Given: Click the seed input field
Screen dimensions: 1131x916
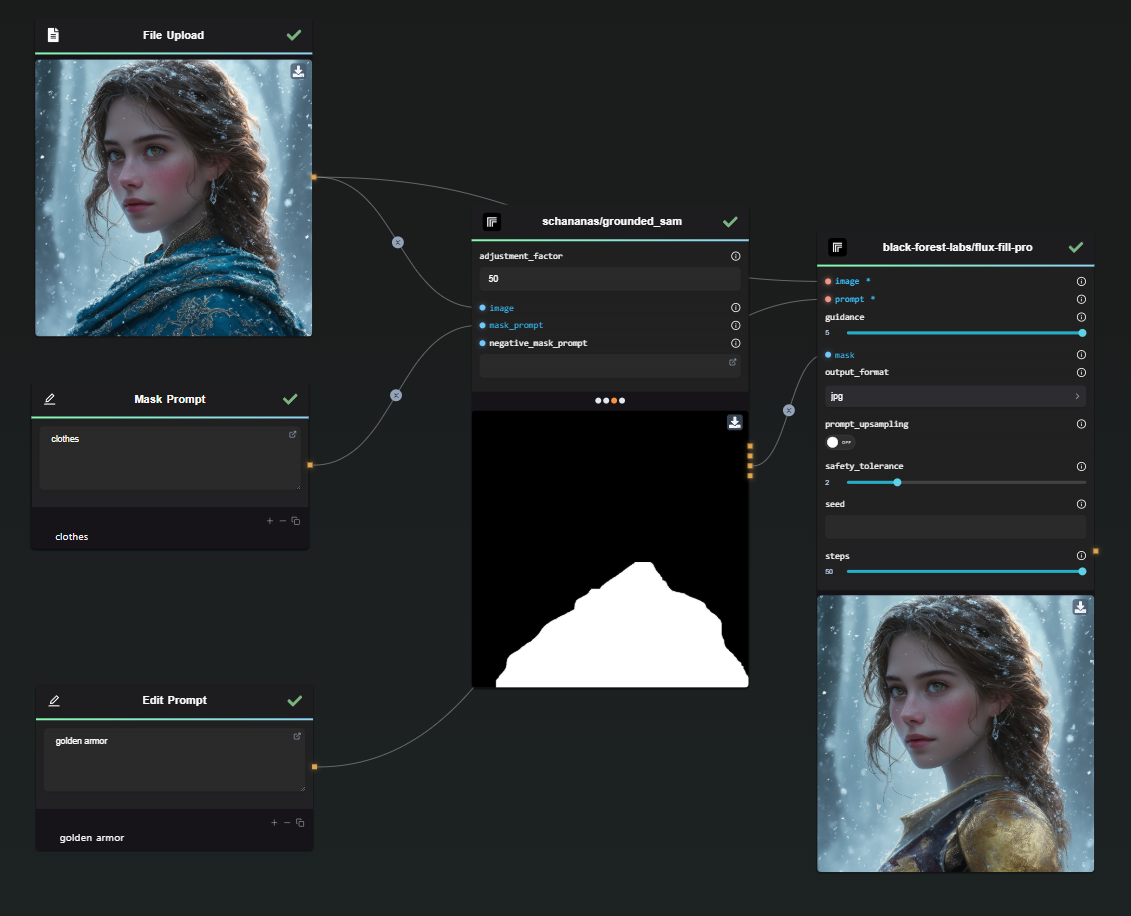Looking at the screenshot, I should point(955,526).
